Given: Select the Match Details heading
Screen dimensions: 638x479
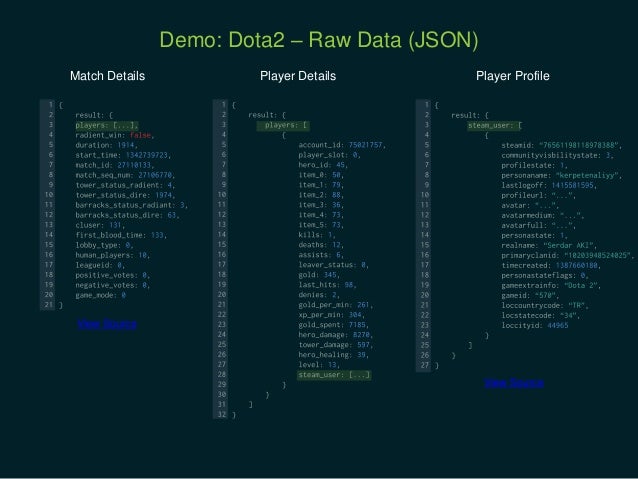Looking at the screenshot, I should 107,76.
